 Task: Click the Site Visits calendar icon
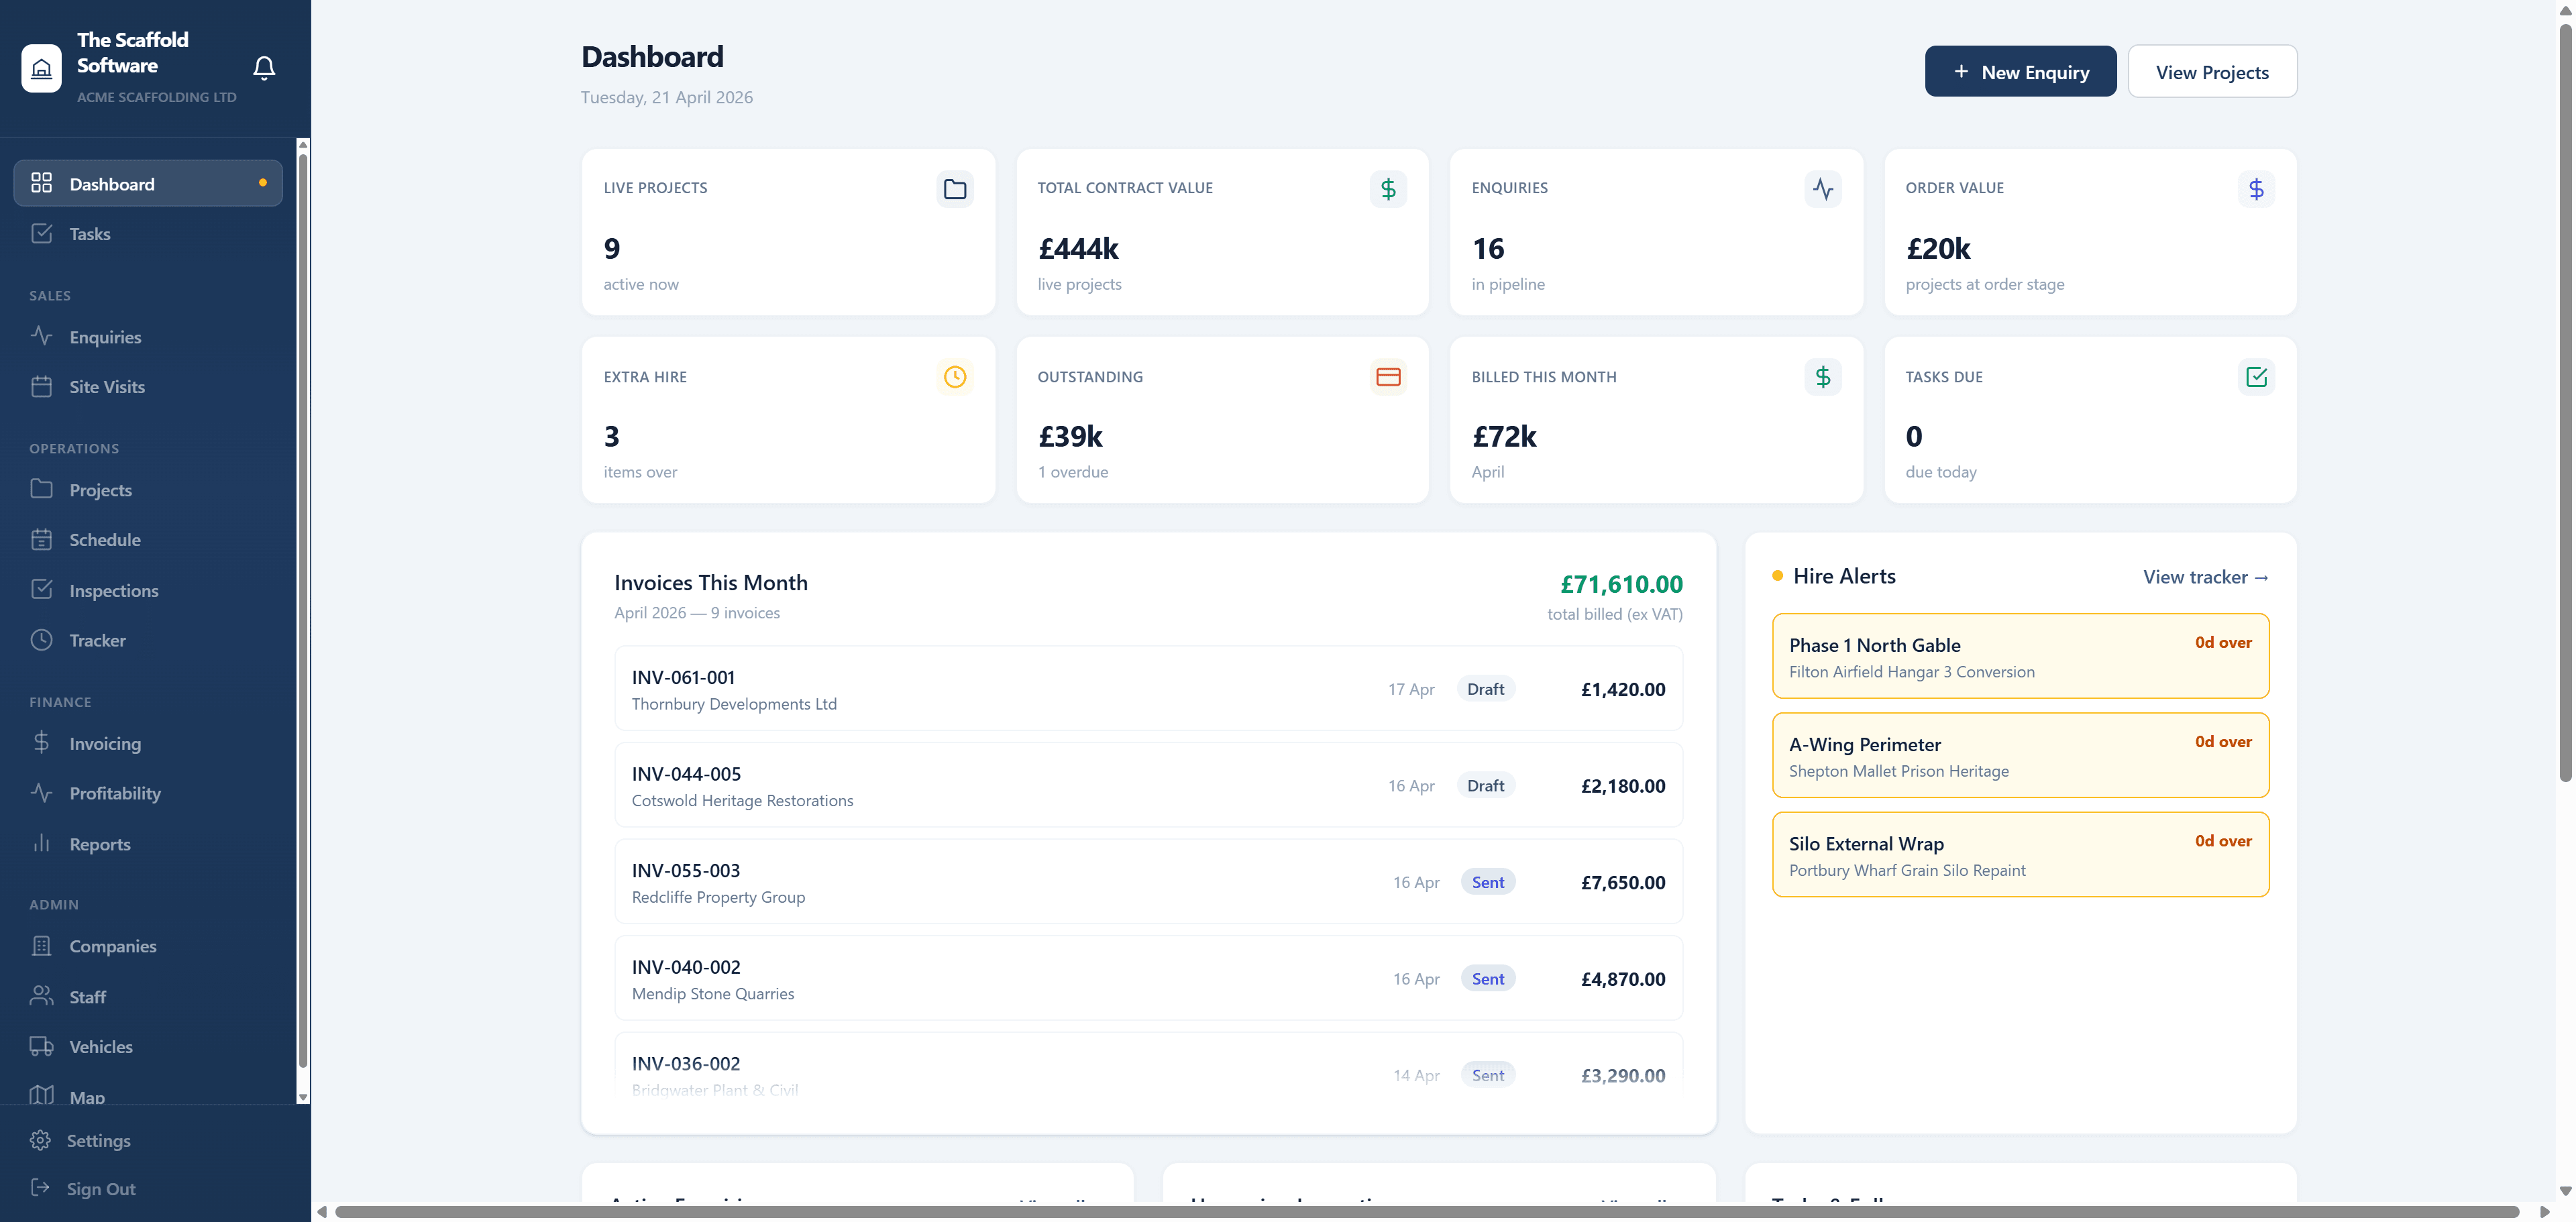(x=41, y=386)
